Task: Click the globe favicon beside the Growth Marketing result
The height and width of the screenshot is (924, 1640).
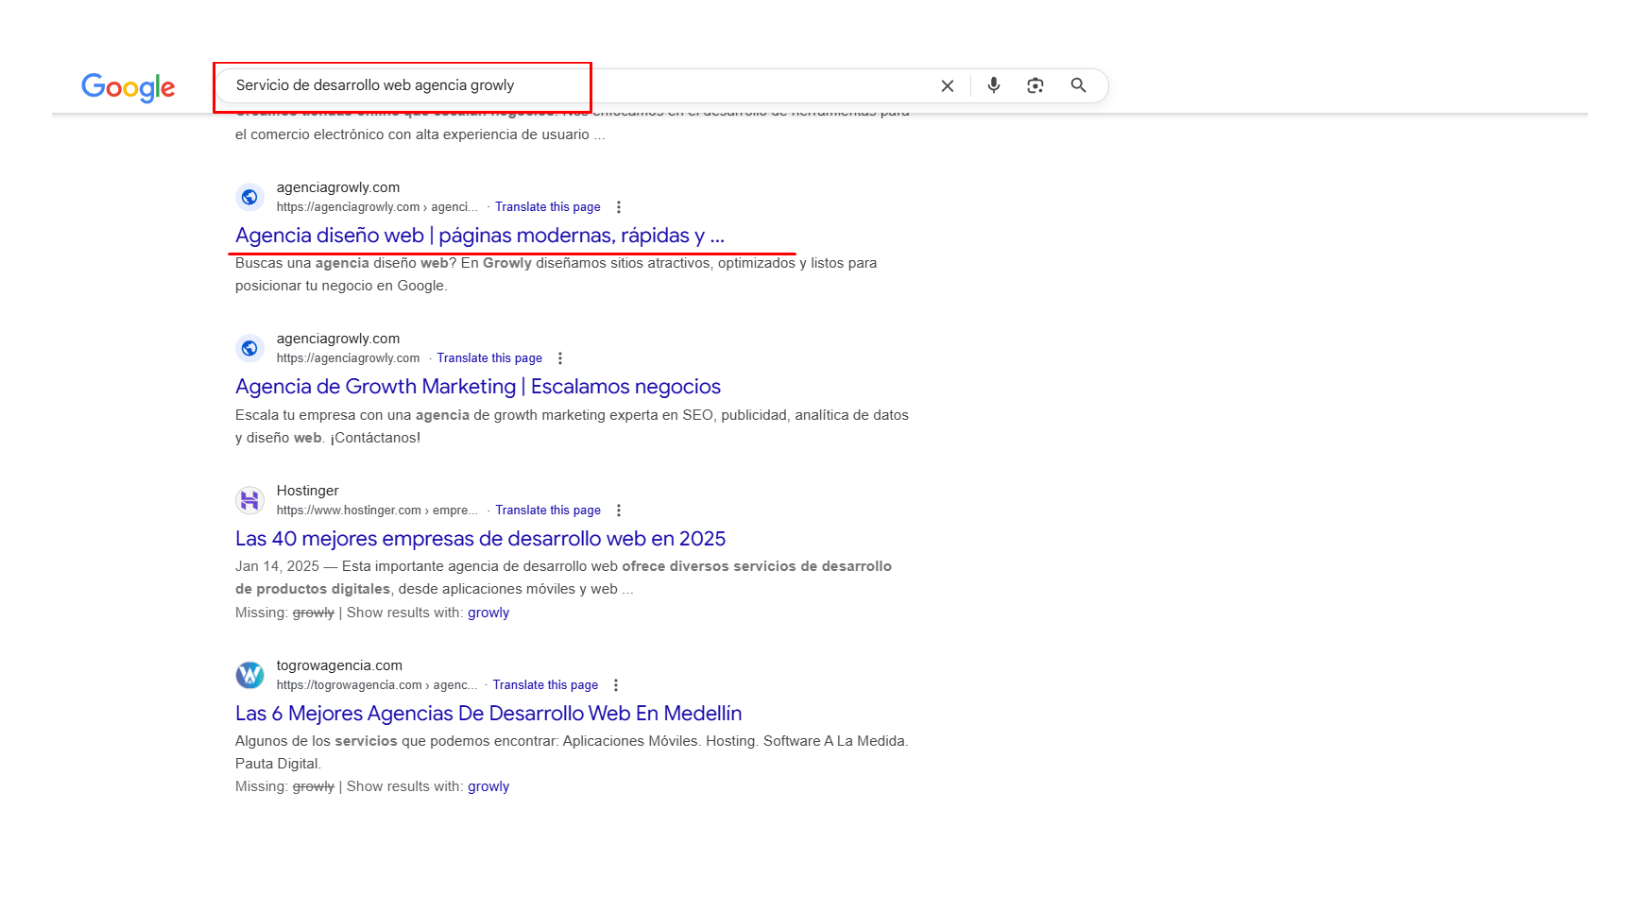Action: pos(250,348)
